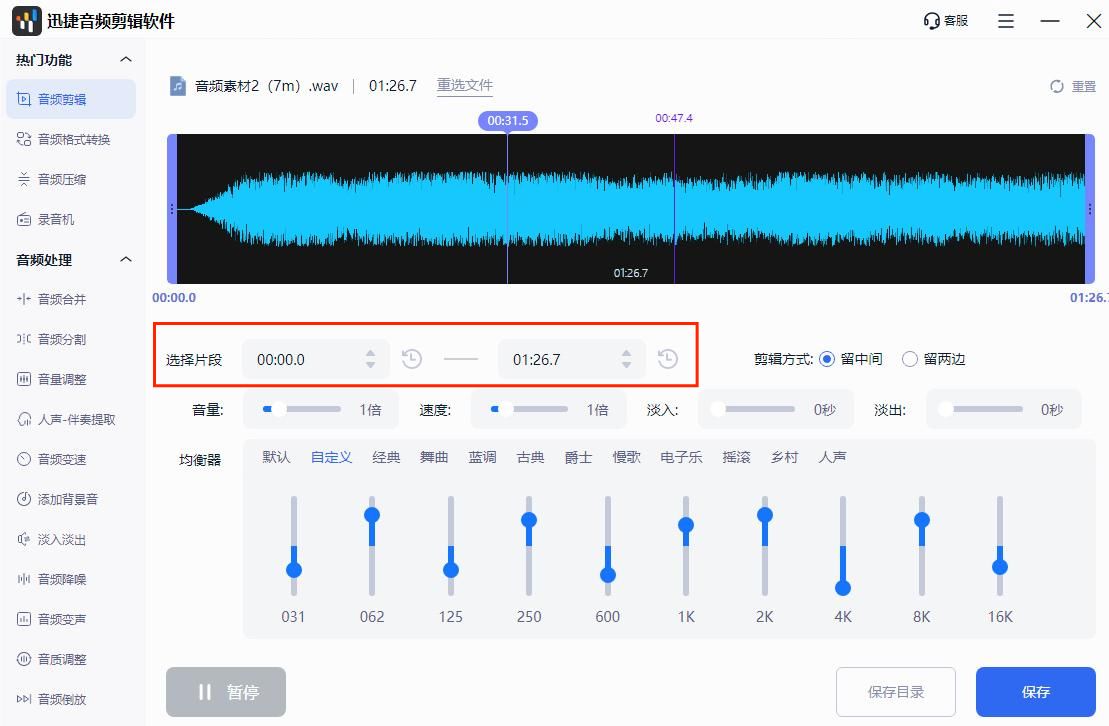Select the 慢歌 equalizer preset
Screen dimensions: 1109x726
[x=627, y=457]
